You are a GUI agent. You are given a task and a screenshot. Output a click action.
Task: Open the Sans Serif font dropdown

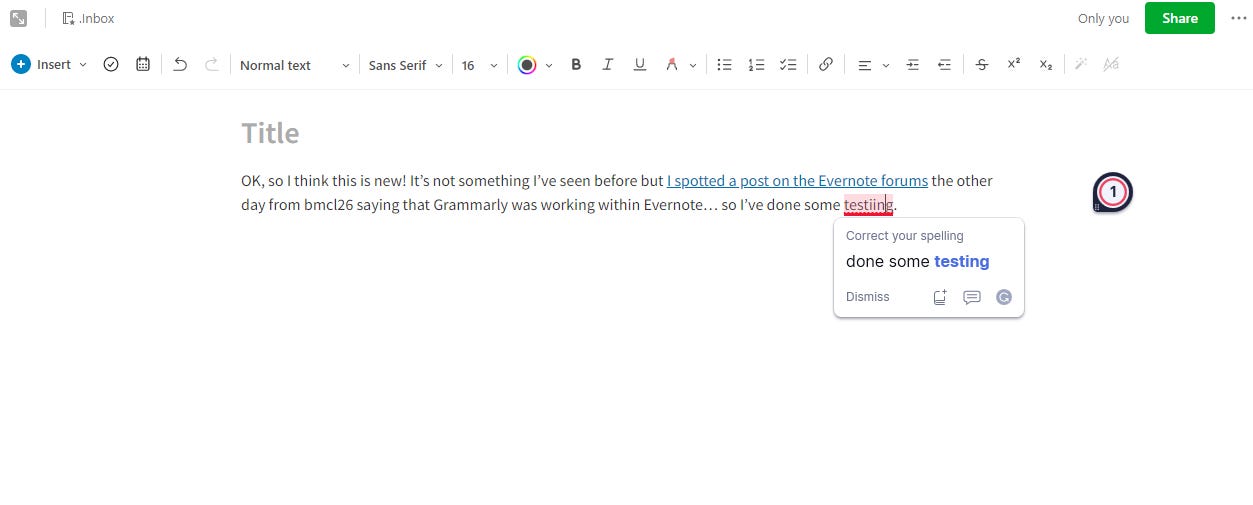point(406,65)
